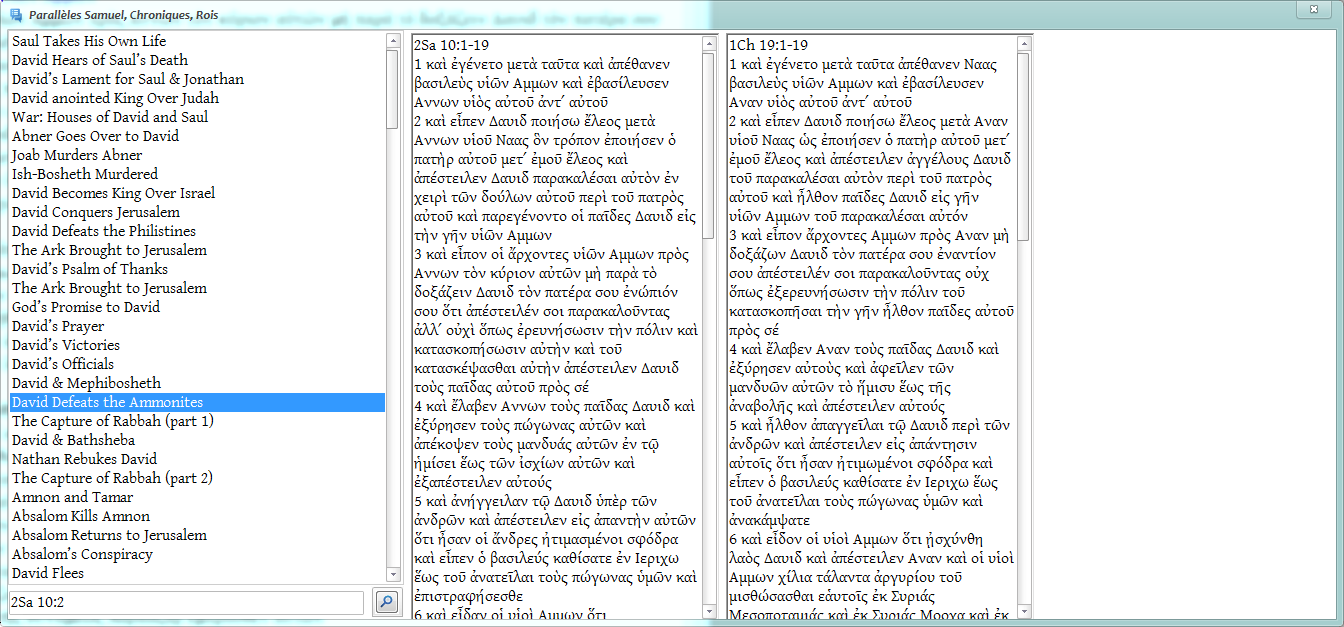Click the 2Sa pane scrollbar thumb
Viewport: 1344px width, 627px height.
point(709,145)
